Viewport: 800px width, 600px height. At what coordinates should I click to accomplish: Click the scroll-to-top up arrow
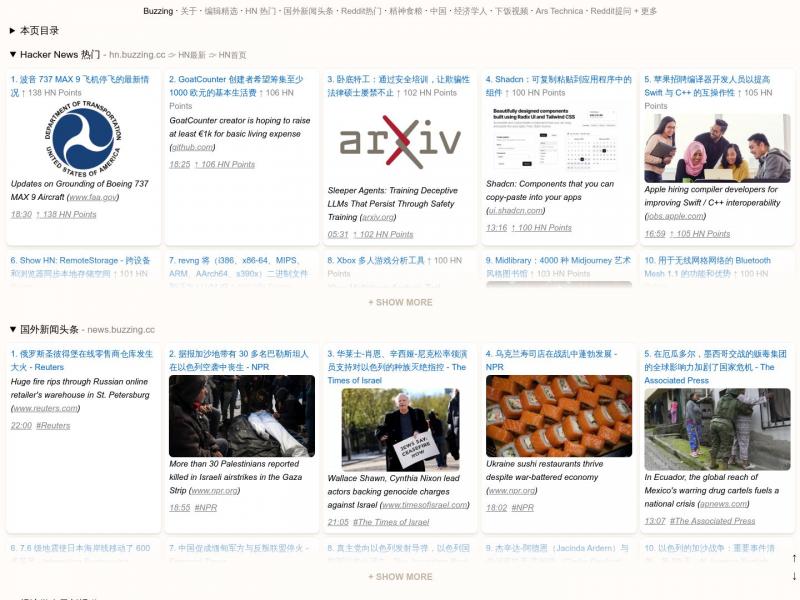pyautogui.click(x=794, y=558)
